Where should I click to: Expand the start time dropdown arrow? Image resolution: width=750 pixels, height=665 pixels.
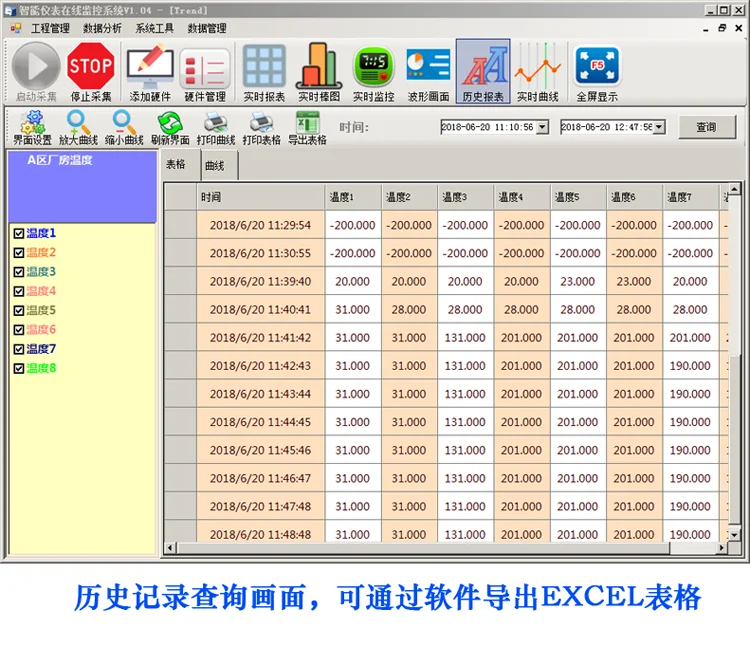point(542,127)
